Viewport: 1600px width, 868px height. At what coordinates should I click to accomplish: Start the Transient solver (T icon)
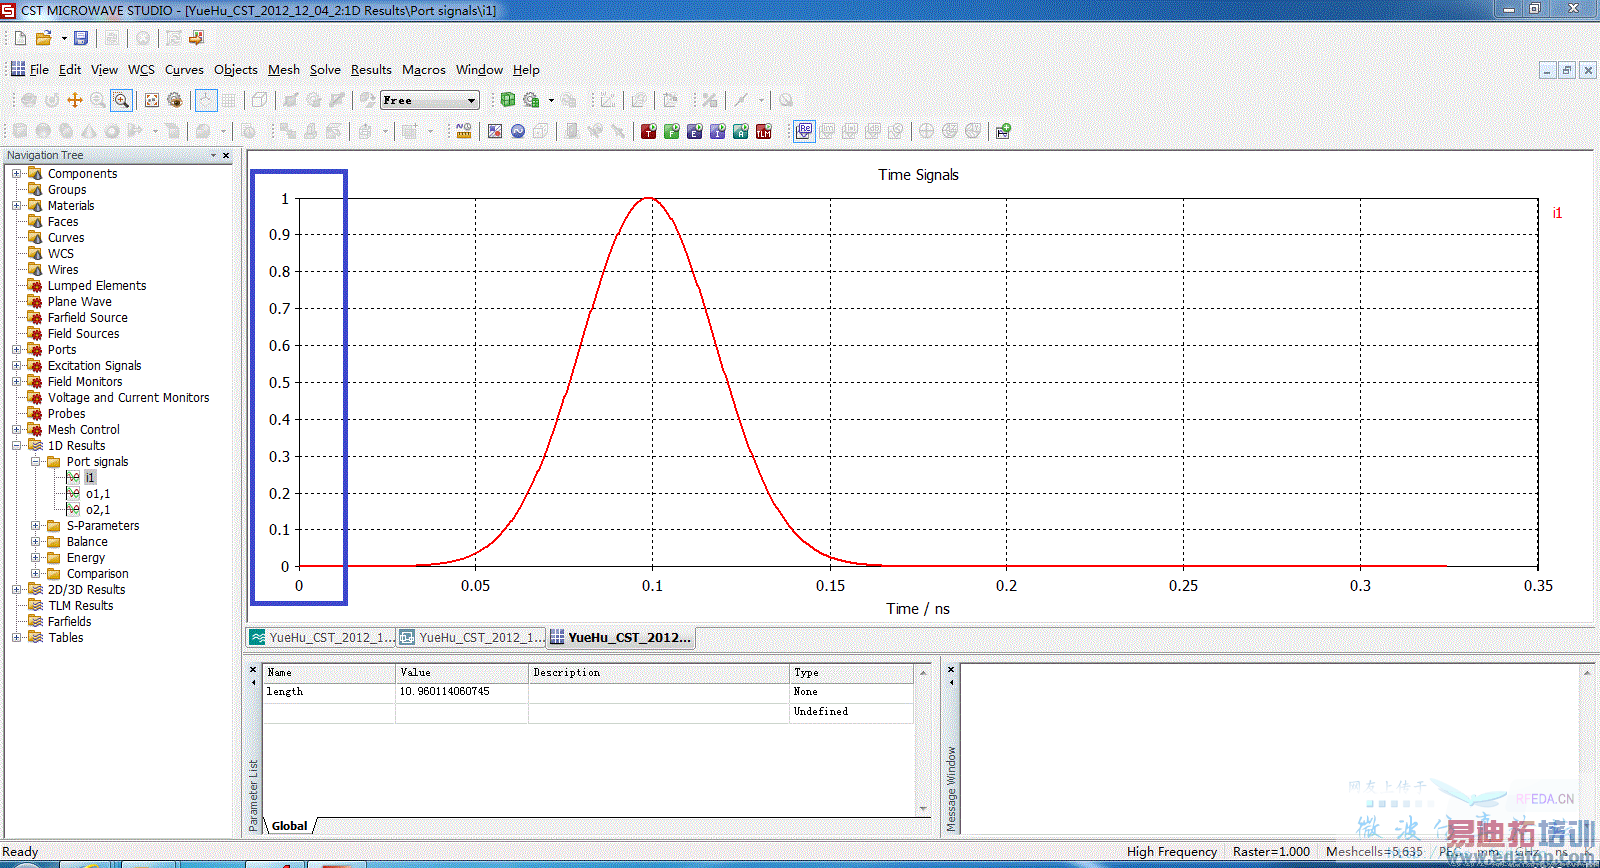(649, 131)
